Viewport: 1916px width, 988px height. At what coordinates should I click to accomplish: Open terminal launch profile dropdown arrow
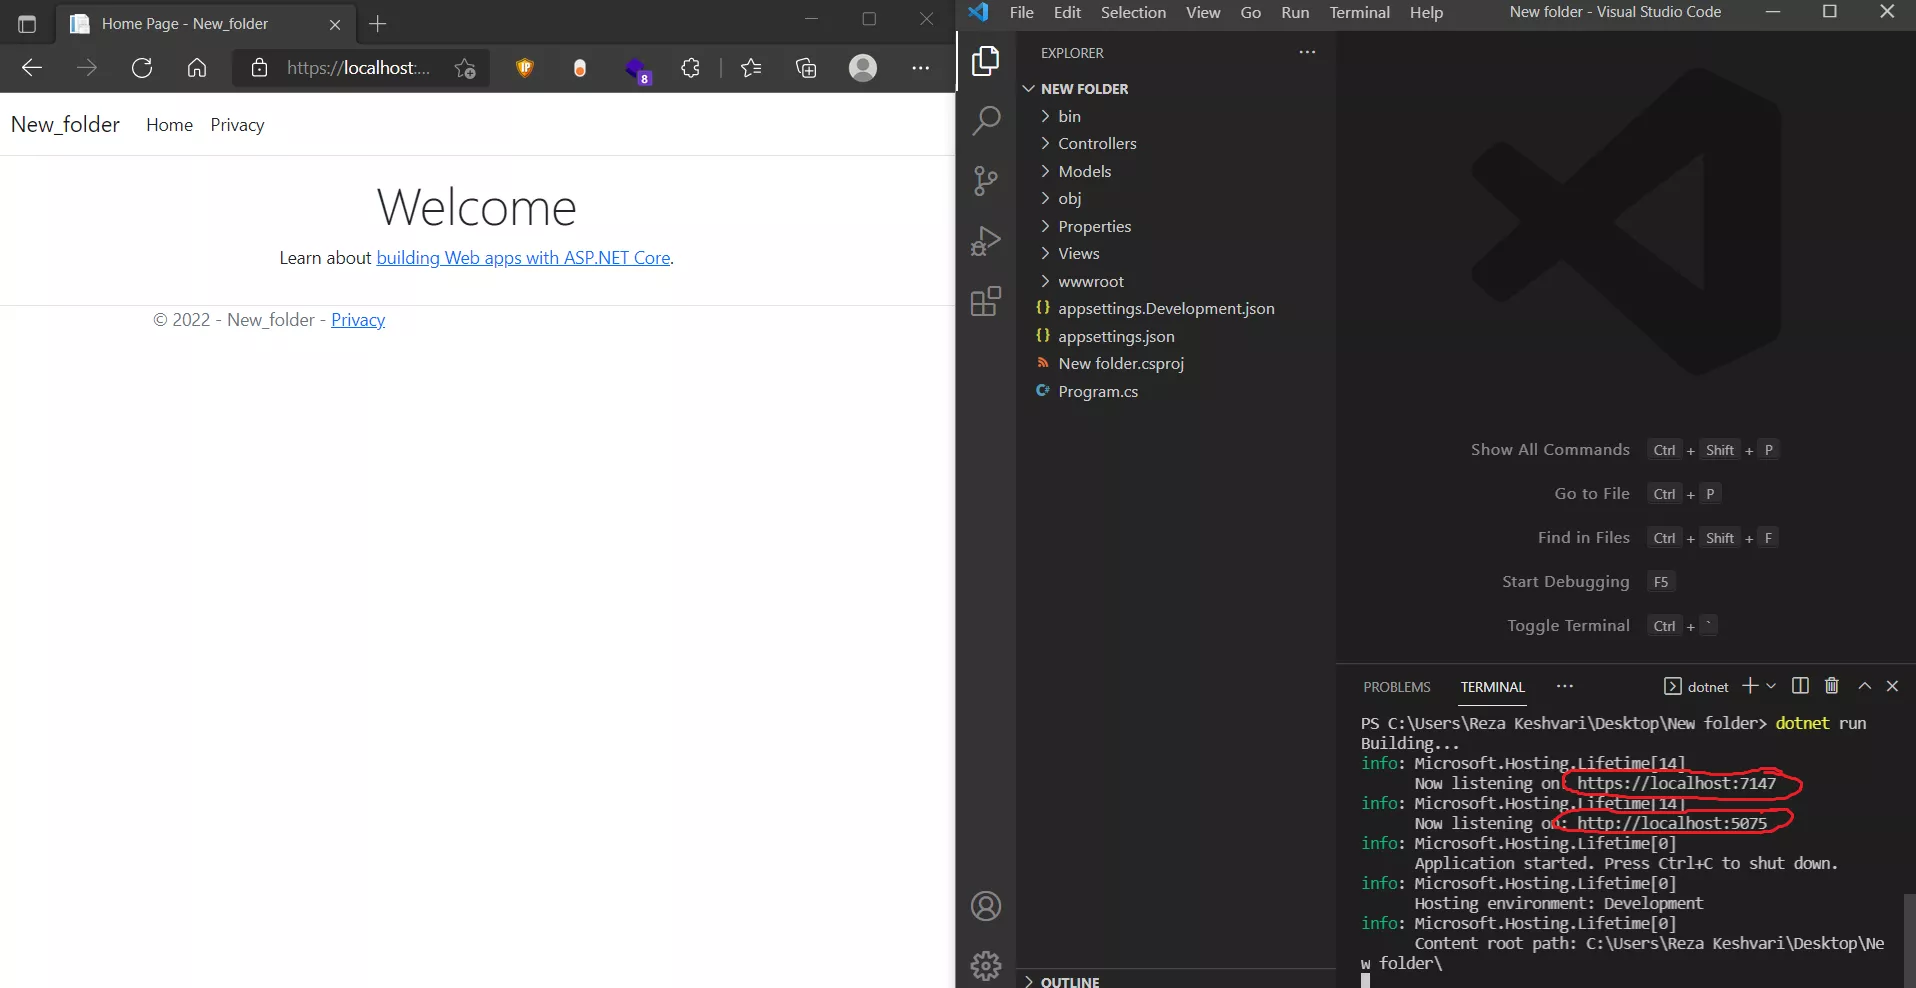(x=1771, y=686)
